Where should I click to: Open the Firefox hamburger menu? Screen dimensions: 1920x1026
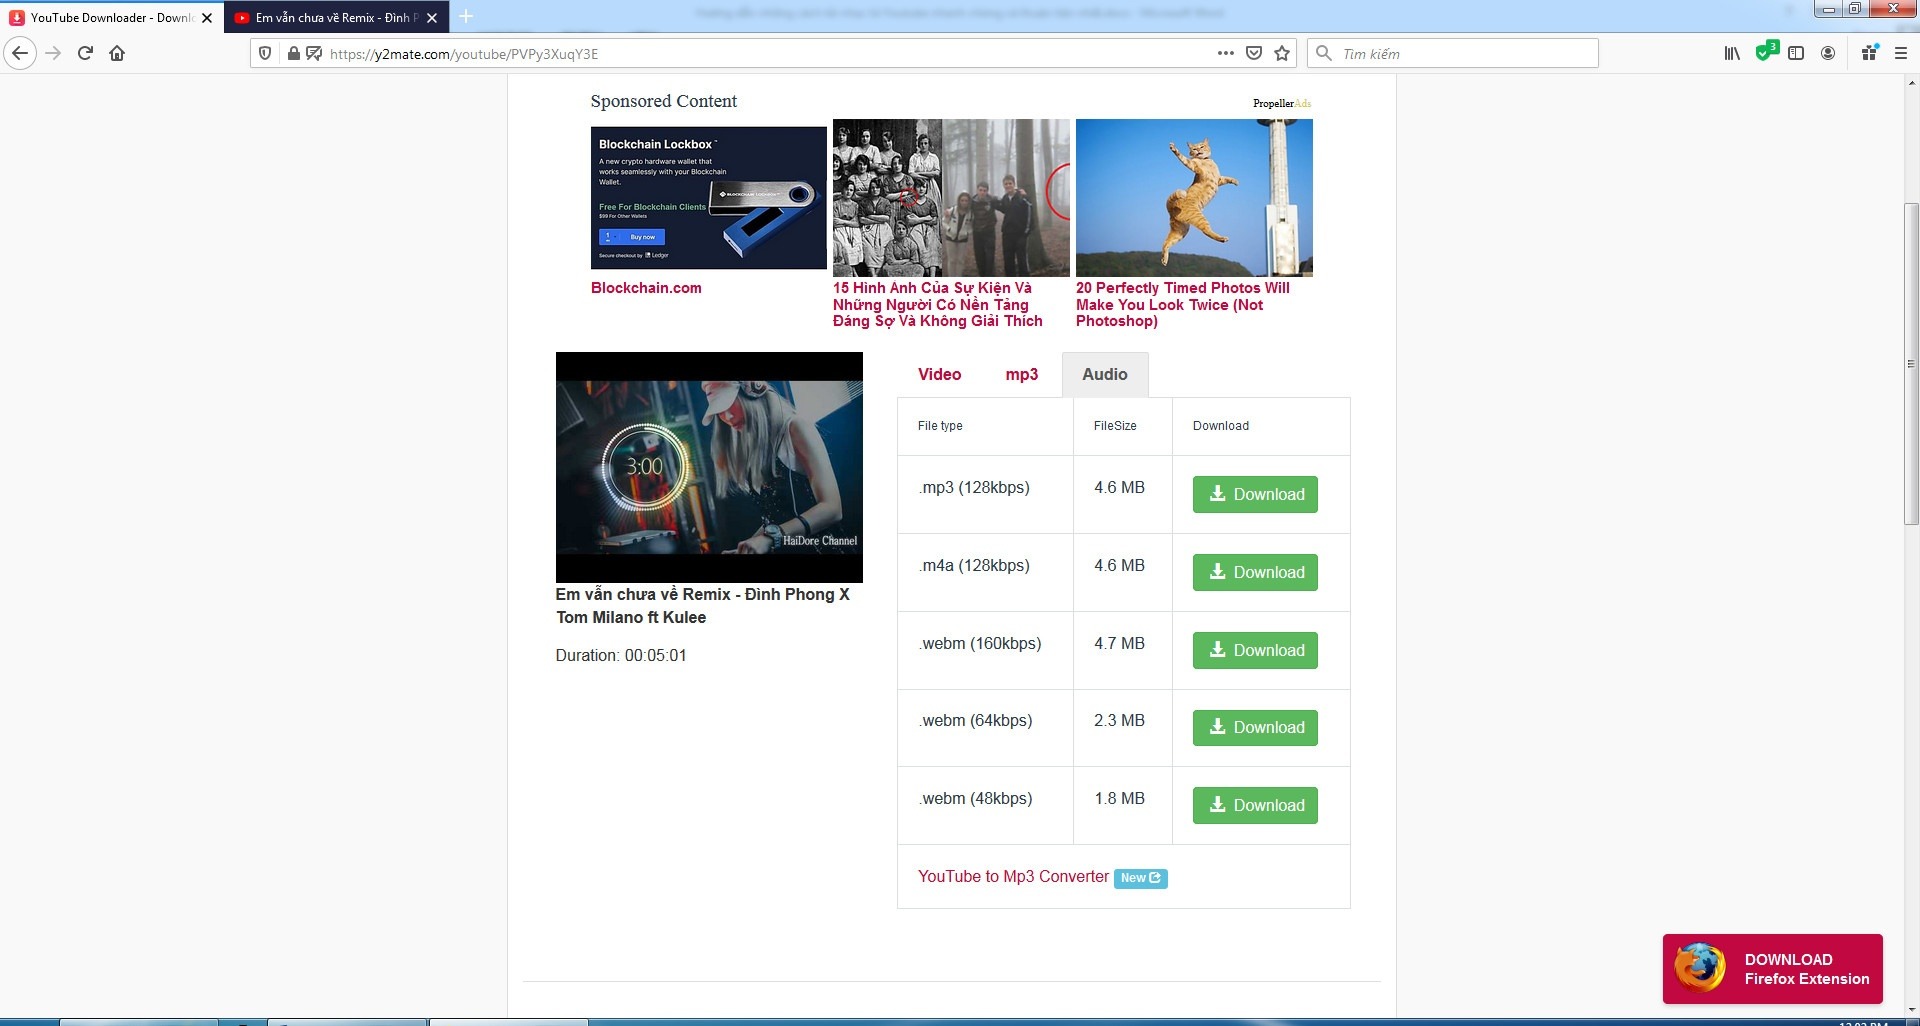[1901, 53]
